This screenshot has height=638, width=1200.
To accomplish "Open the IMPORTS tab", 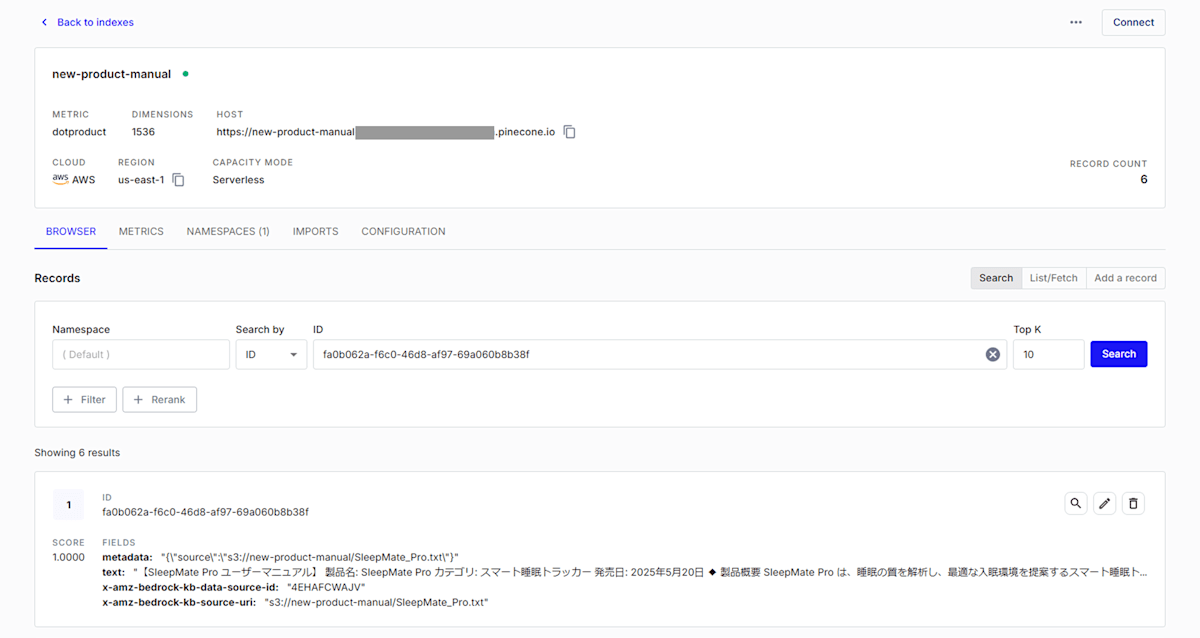I will (x=315, y=231).
